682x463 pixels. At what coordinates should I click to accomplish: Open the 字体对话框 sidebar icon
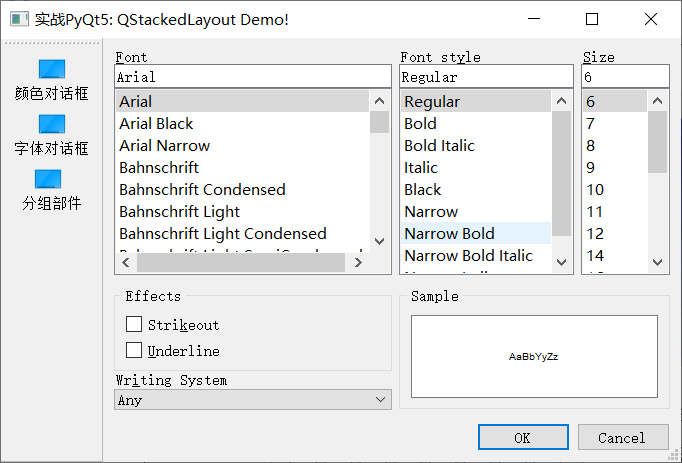pyautogui.click(x=51, y=124)
